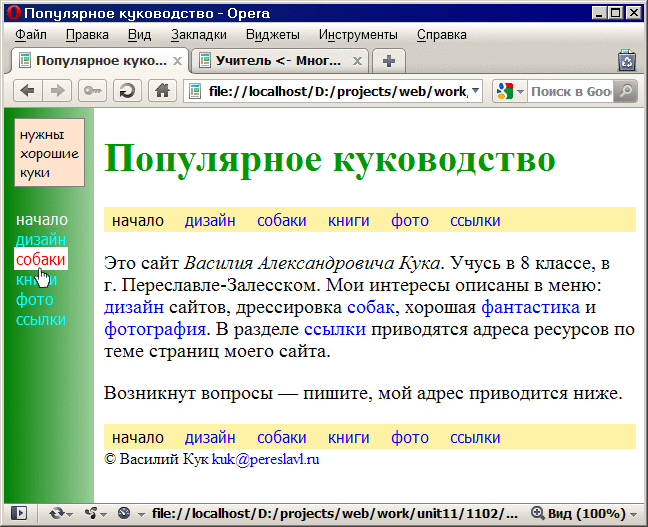This screenshot has width=648, height=527.
Task: Click the Back navigation arrow
Action: (x=28, y=91)
